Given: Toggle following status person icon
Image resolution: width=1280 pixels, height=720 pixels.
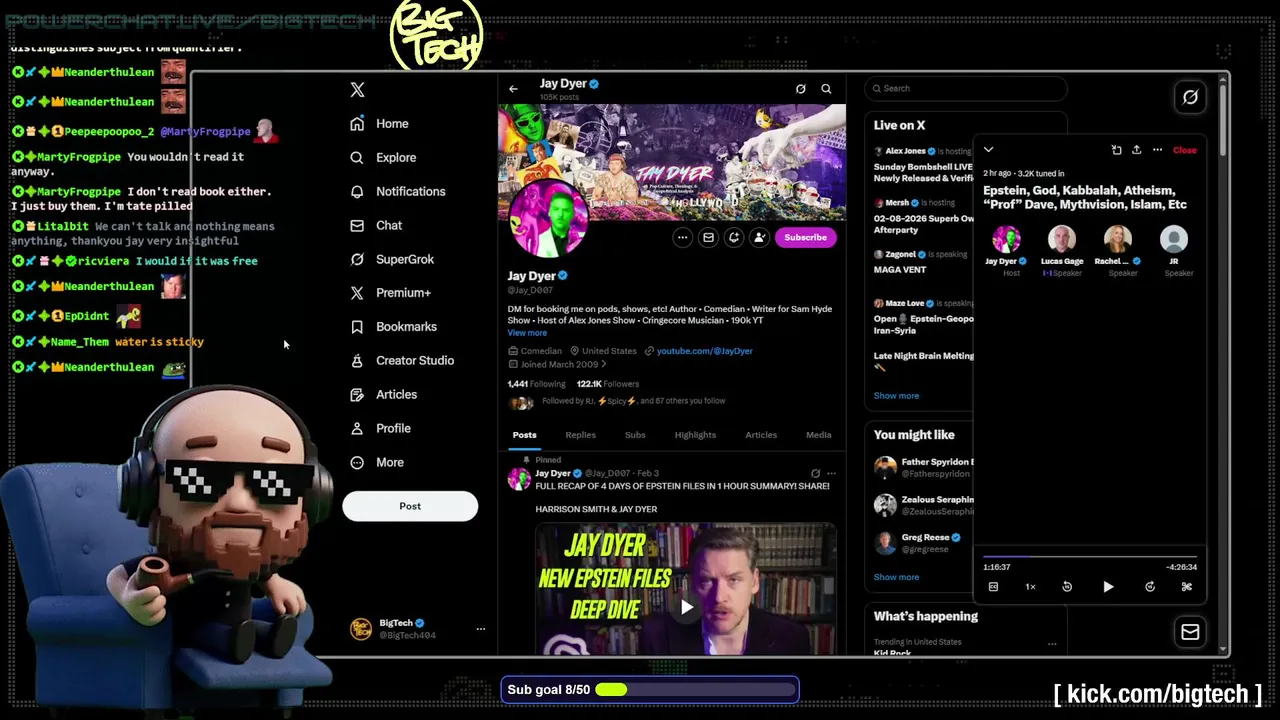Looking at the screenshot, I should (x=760, y=238).
